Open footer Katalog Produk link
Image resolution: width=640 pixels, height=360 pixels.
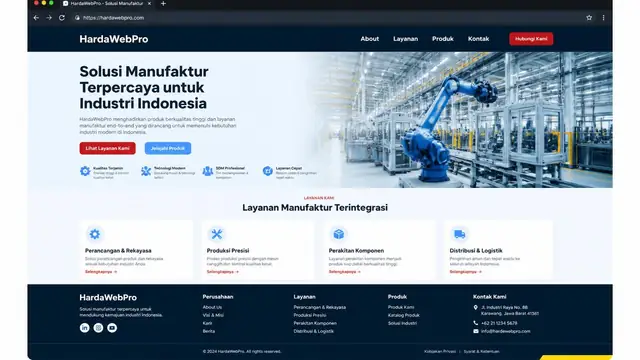pyautogui.click(x=404, y=315)
